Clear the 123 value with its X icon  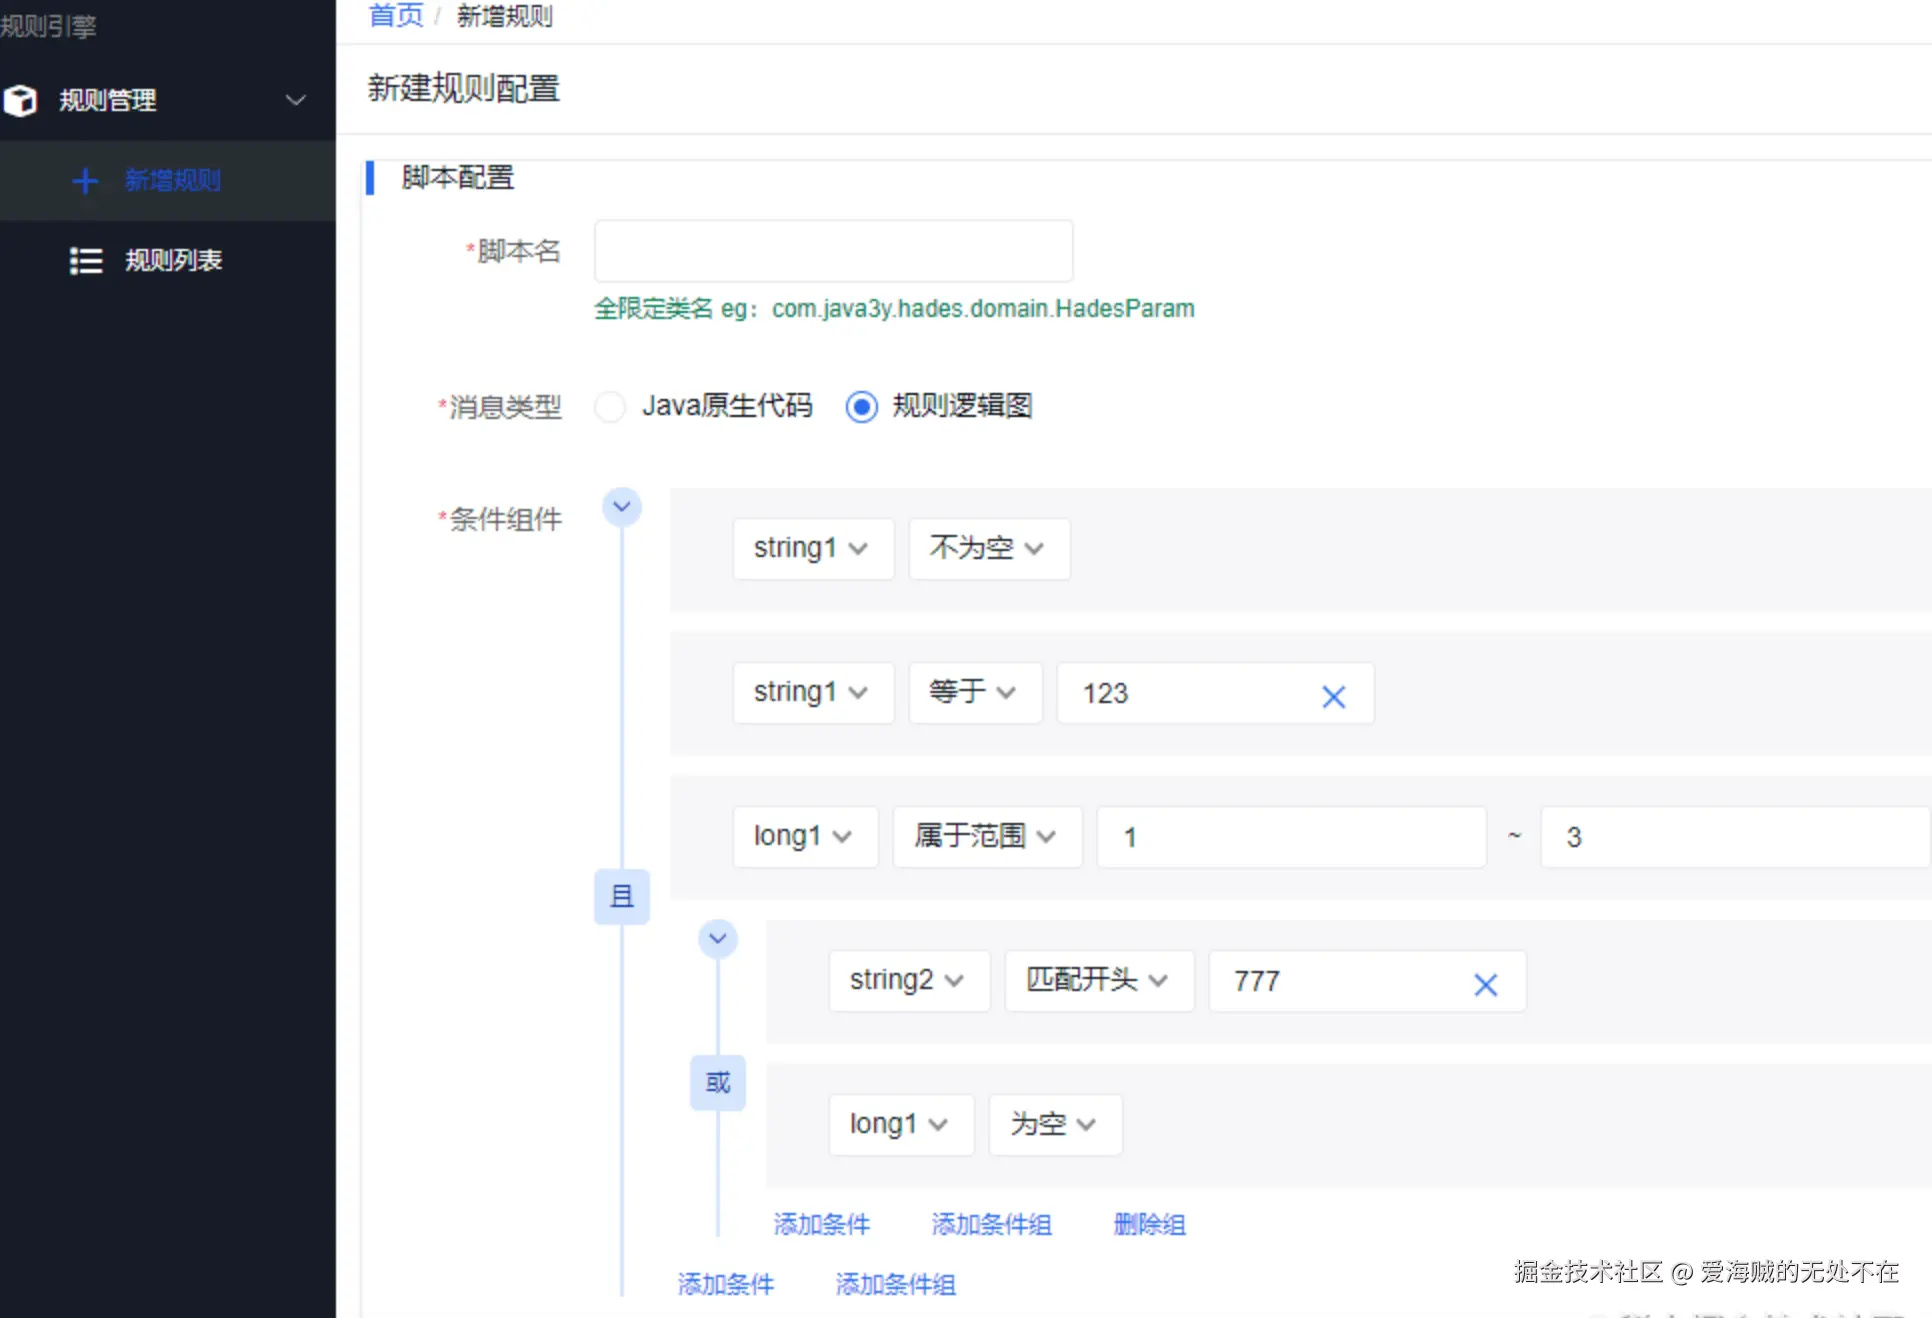pyautogui.click(x=1333, y=696)
